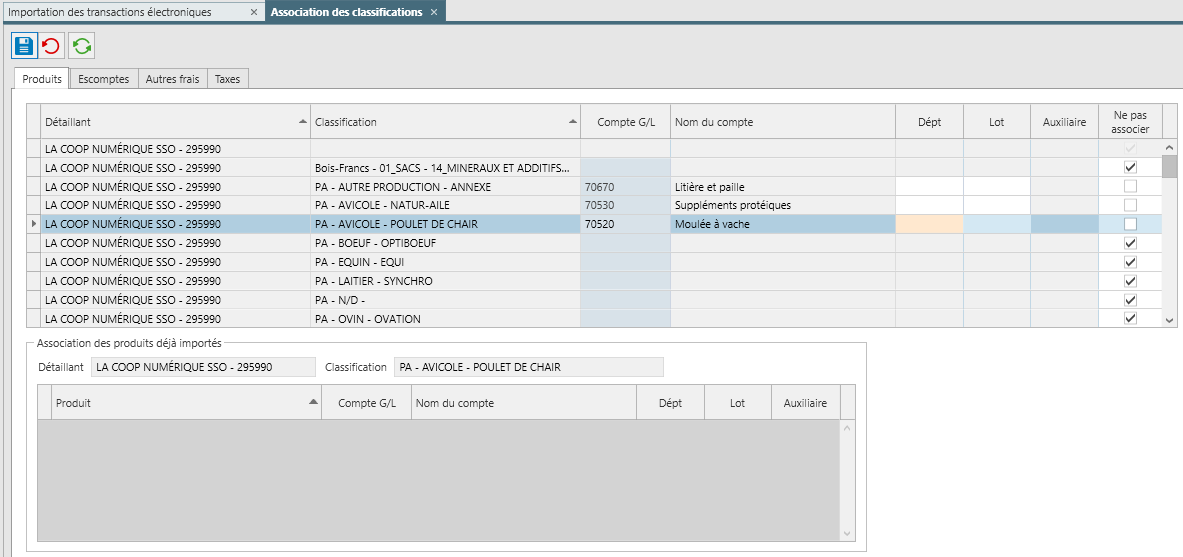Select classification 'PA - N/D -'
Viewport: 1183px width, 557px height.
click(445, 300)
